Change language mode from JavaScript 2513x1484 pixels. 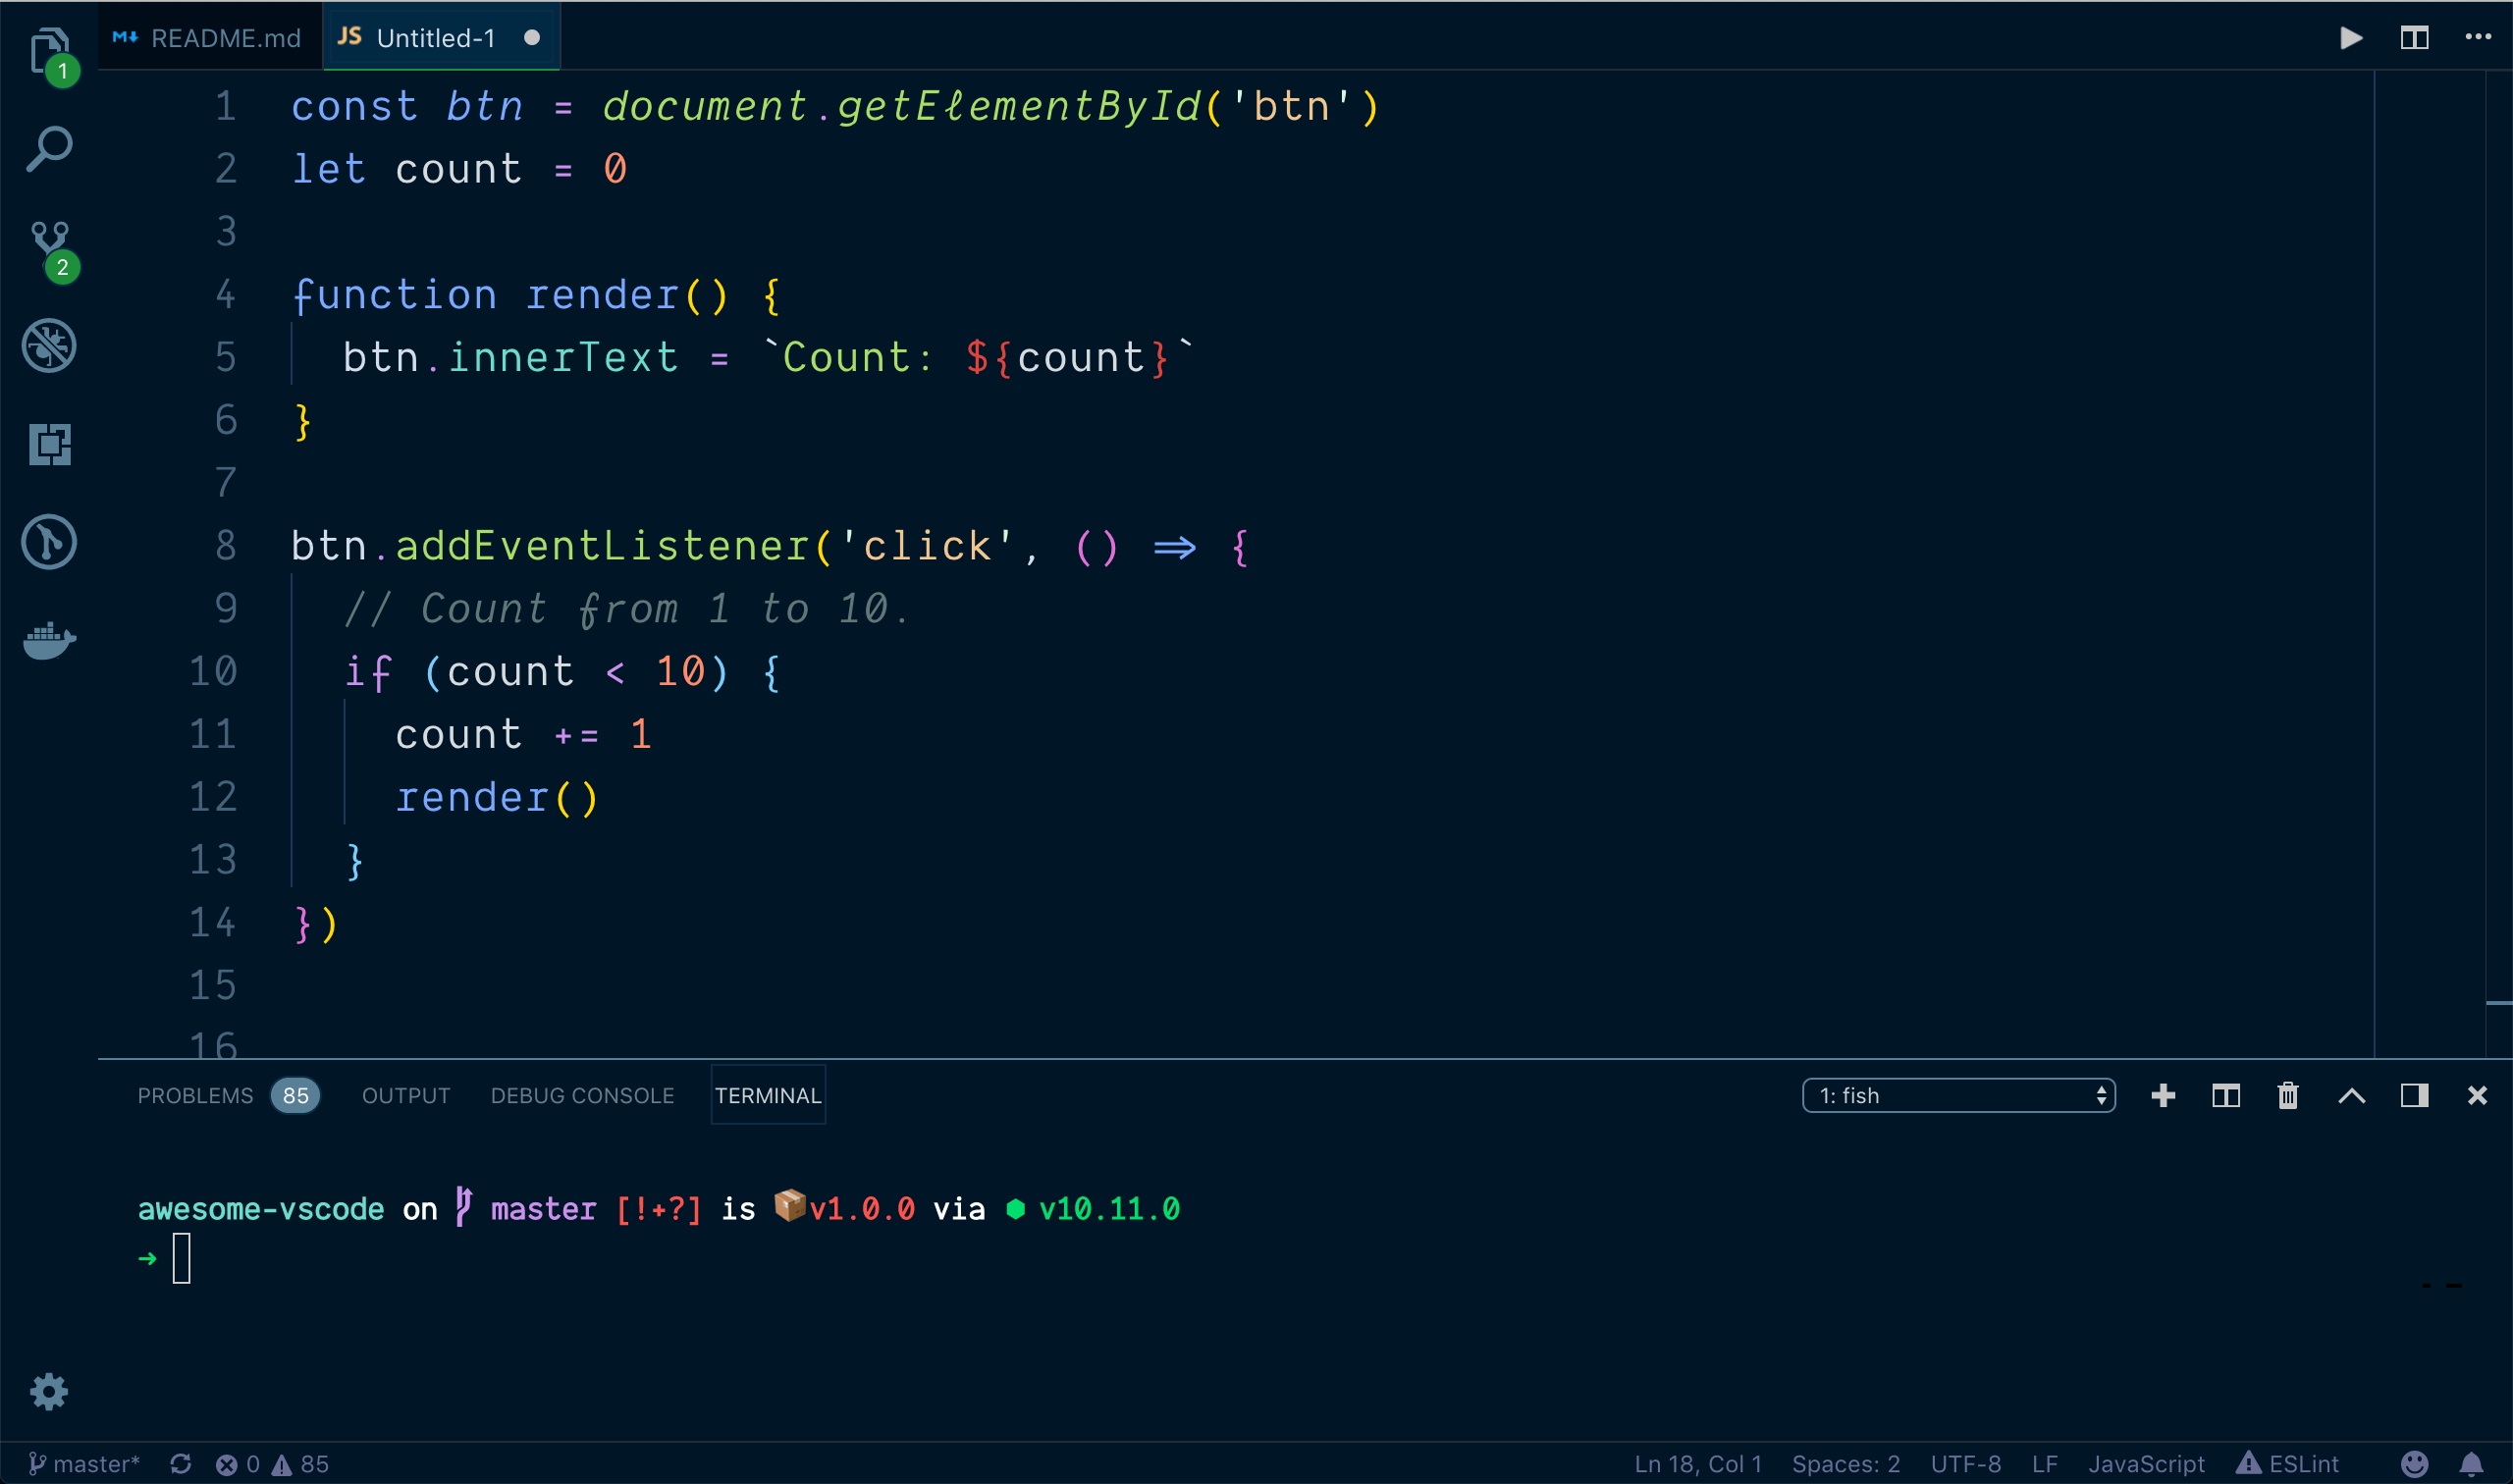2146,1464
